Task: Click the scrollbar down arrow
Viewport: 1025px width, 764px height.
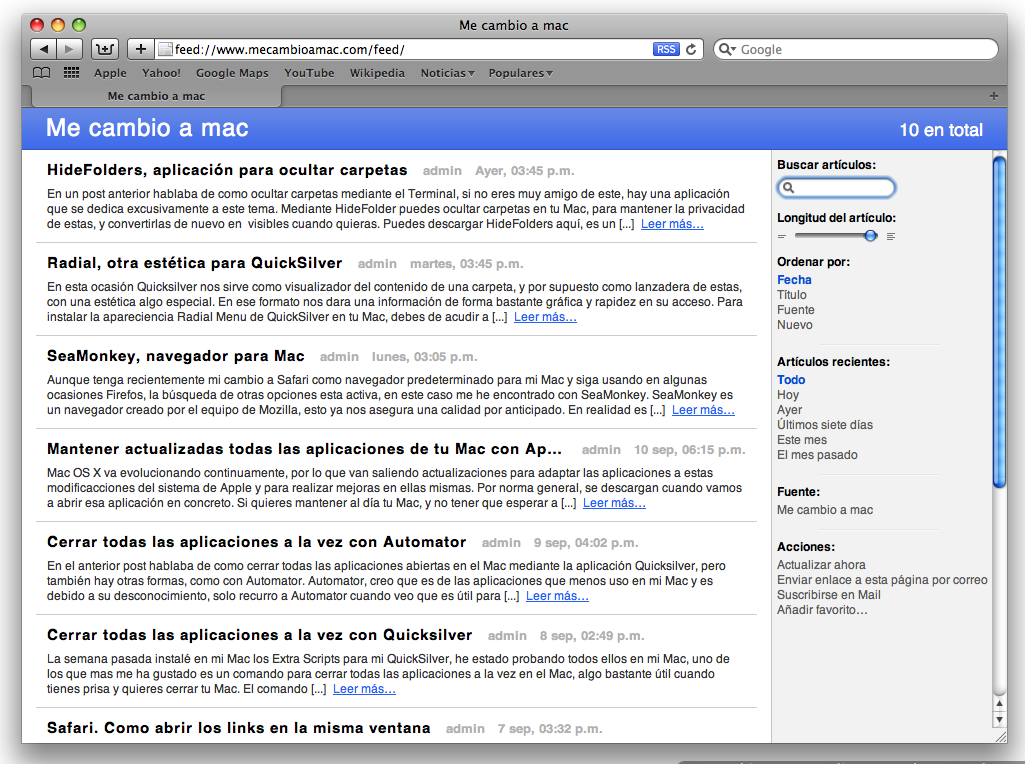Action: point(999,719)
